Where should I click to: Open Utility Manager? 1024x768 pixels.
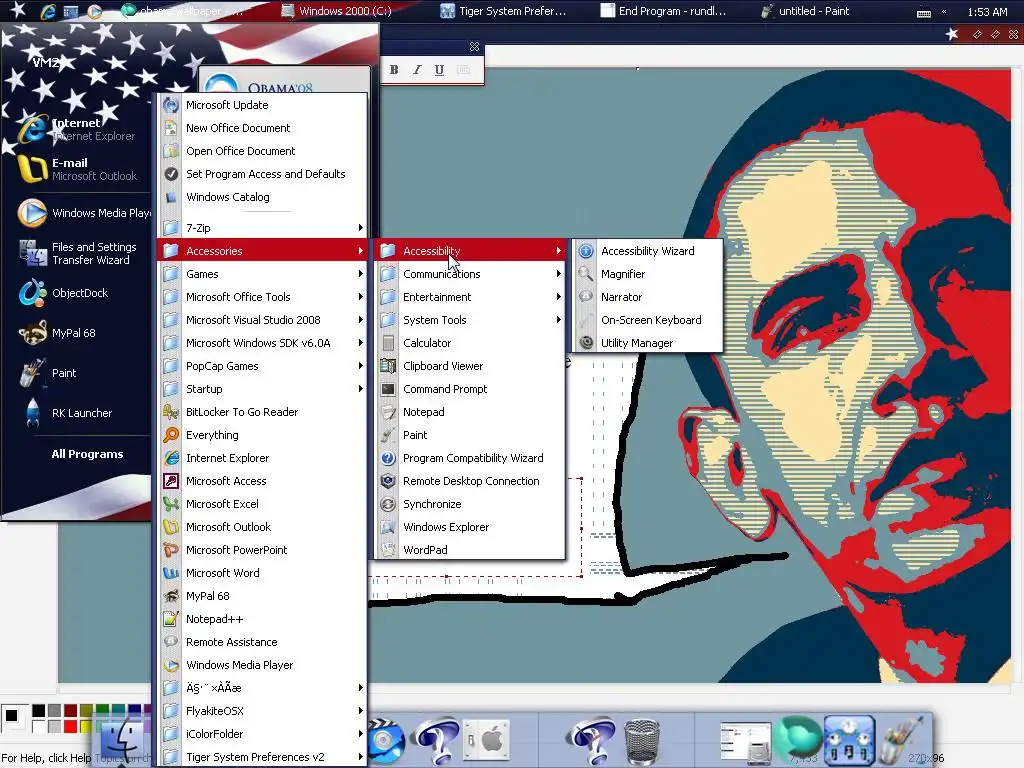pos(648,343)
